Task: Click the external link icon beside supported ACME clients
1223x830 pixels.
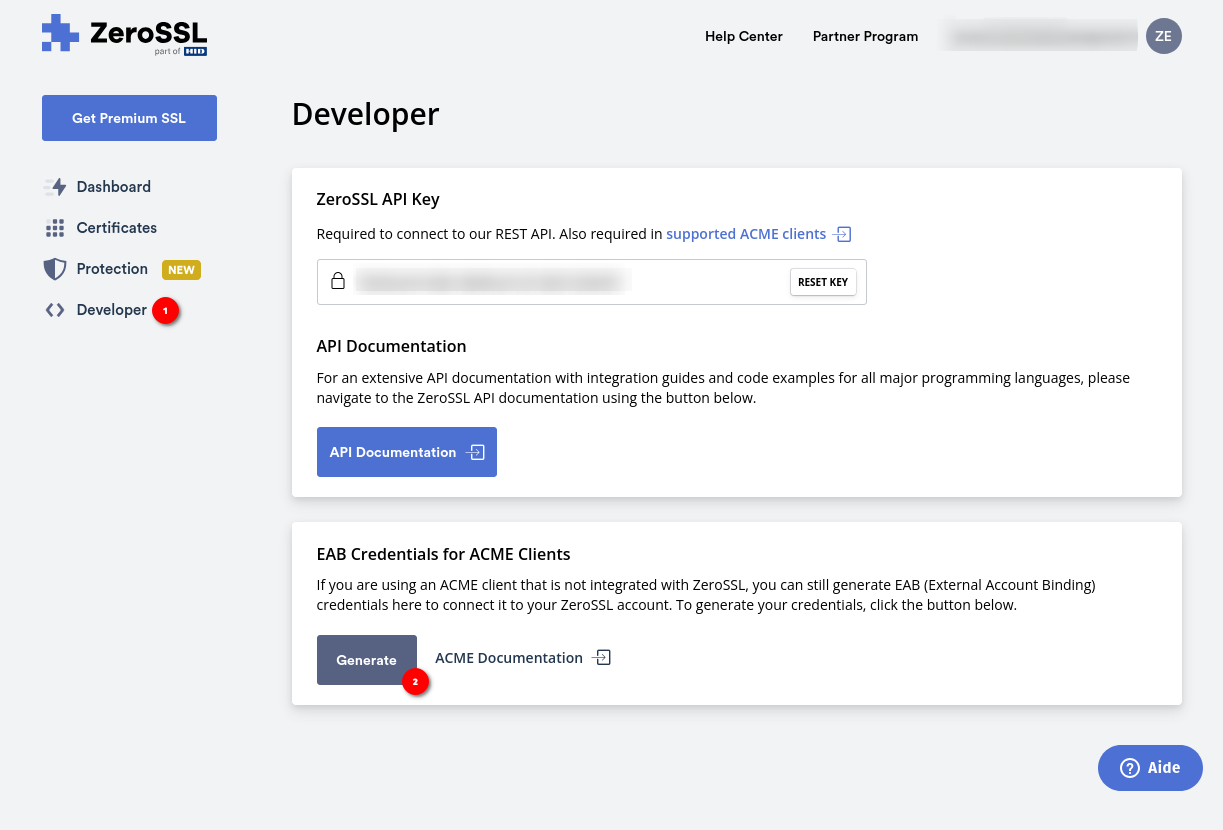Action: 842,234
